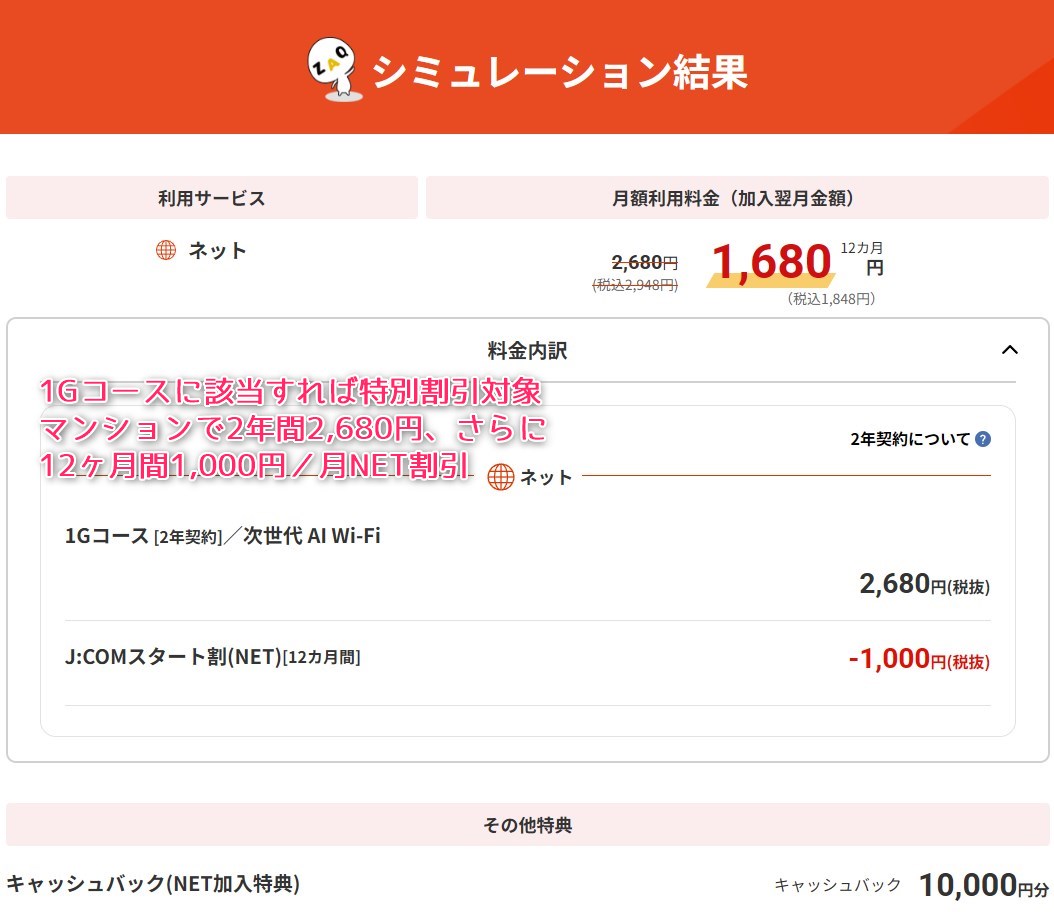Open the blue question mark help icon
The height and width of the screenshot is (912, 1054).
tap(983, 439)
